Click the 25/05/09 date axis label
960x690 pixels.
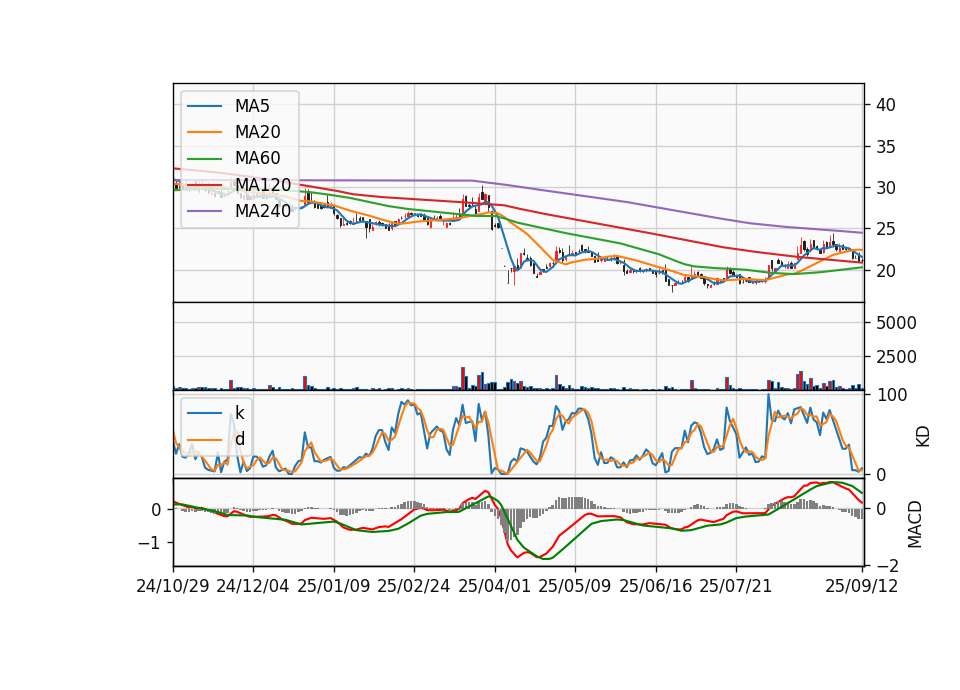click(575, 586)
